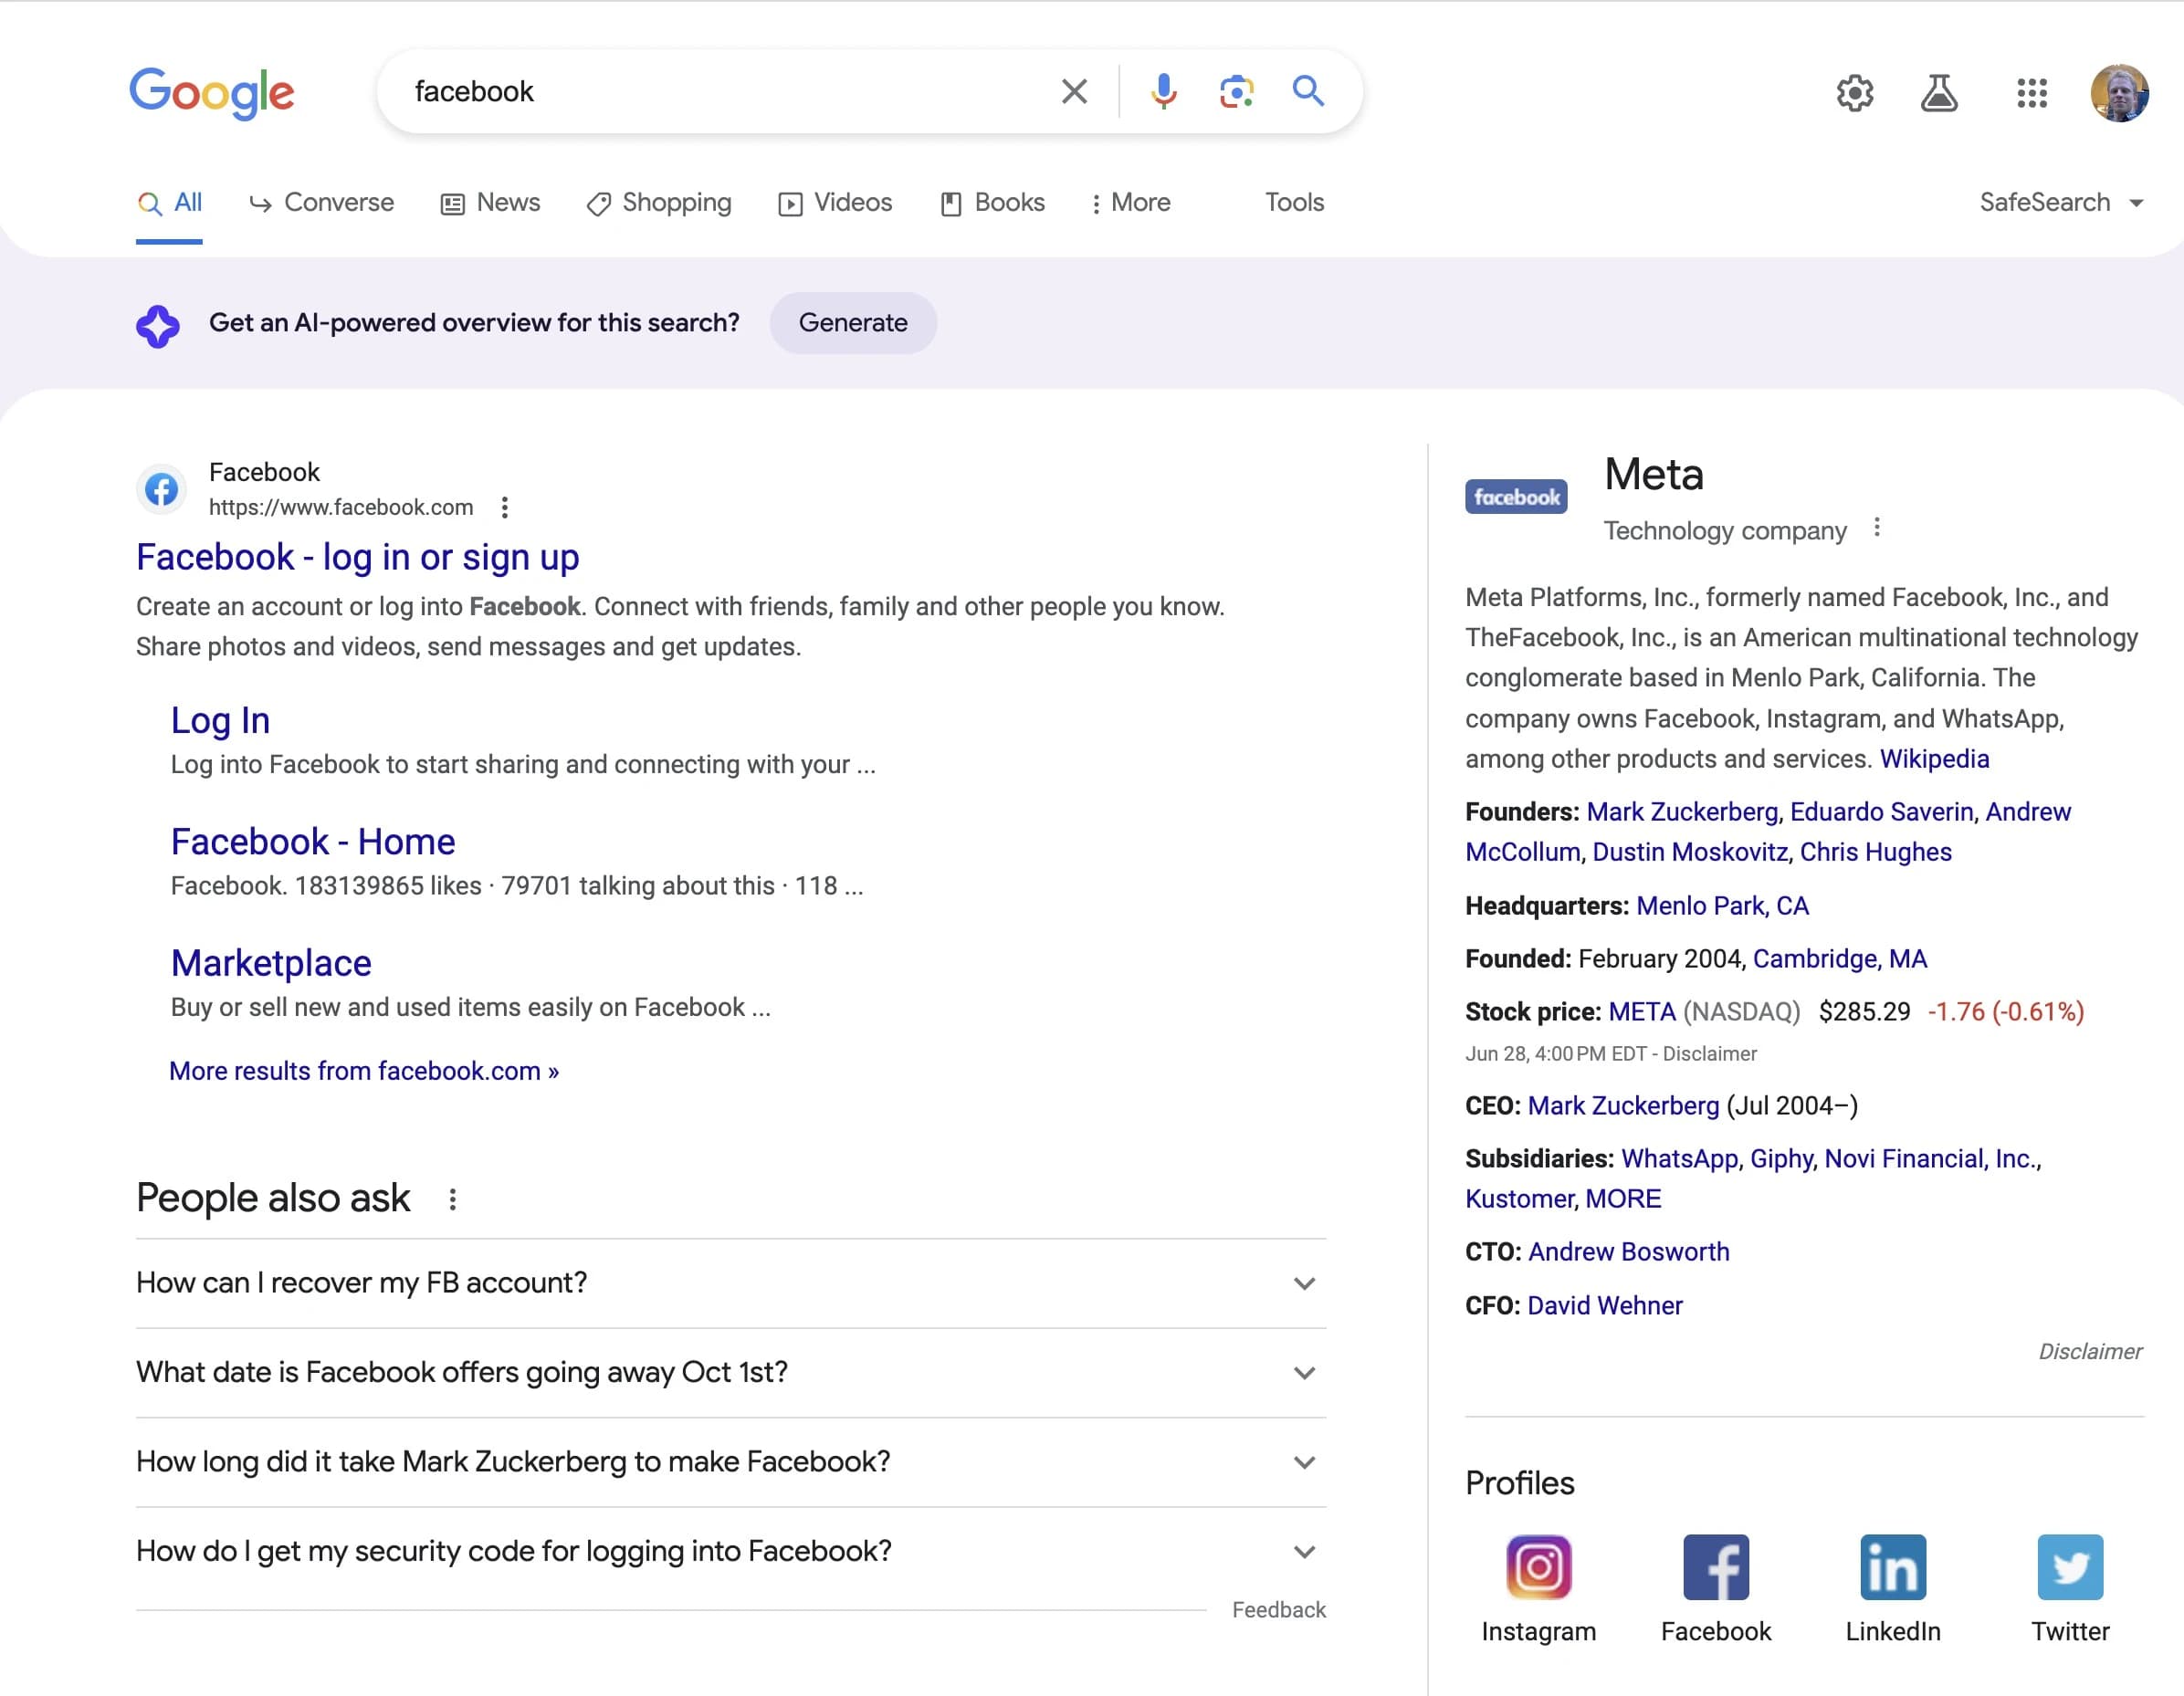Open Google Lens image search

(1236, 91)
